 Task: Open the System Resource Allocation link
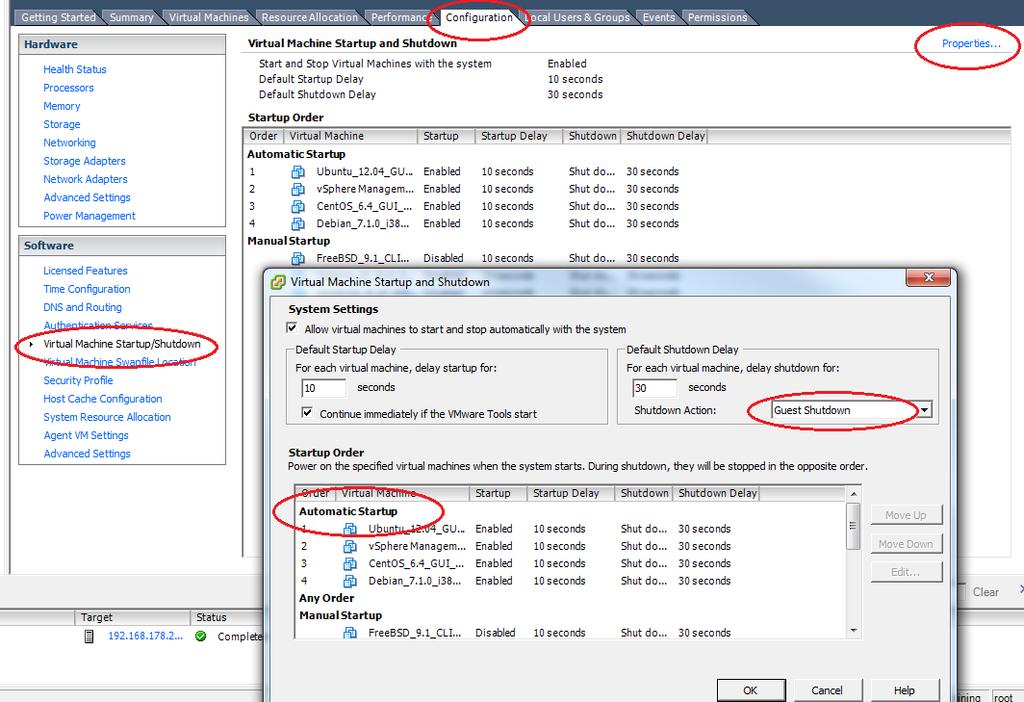coord(107,417)
